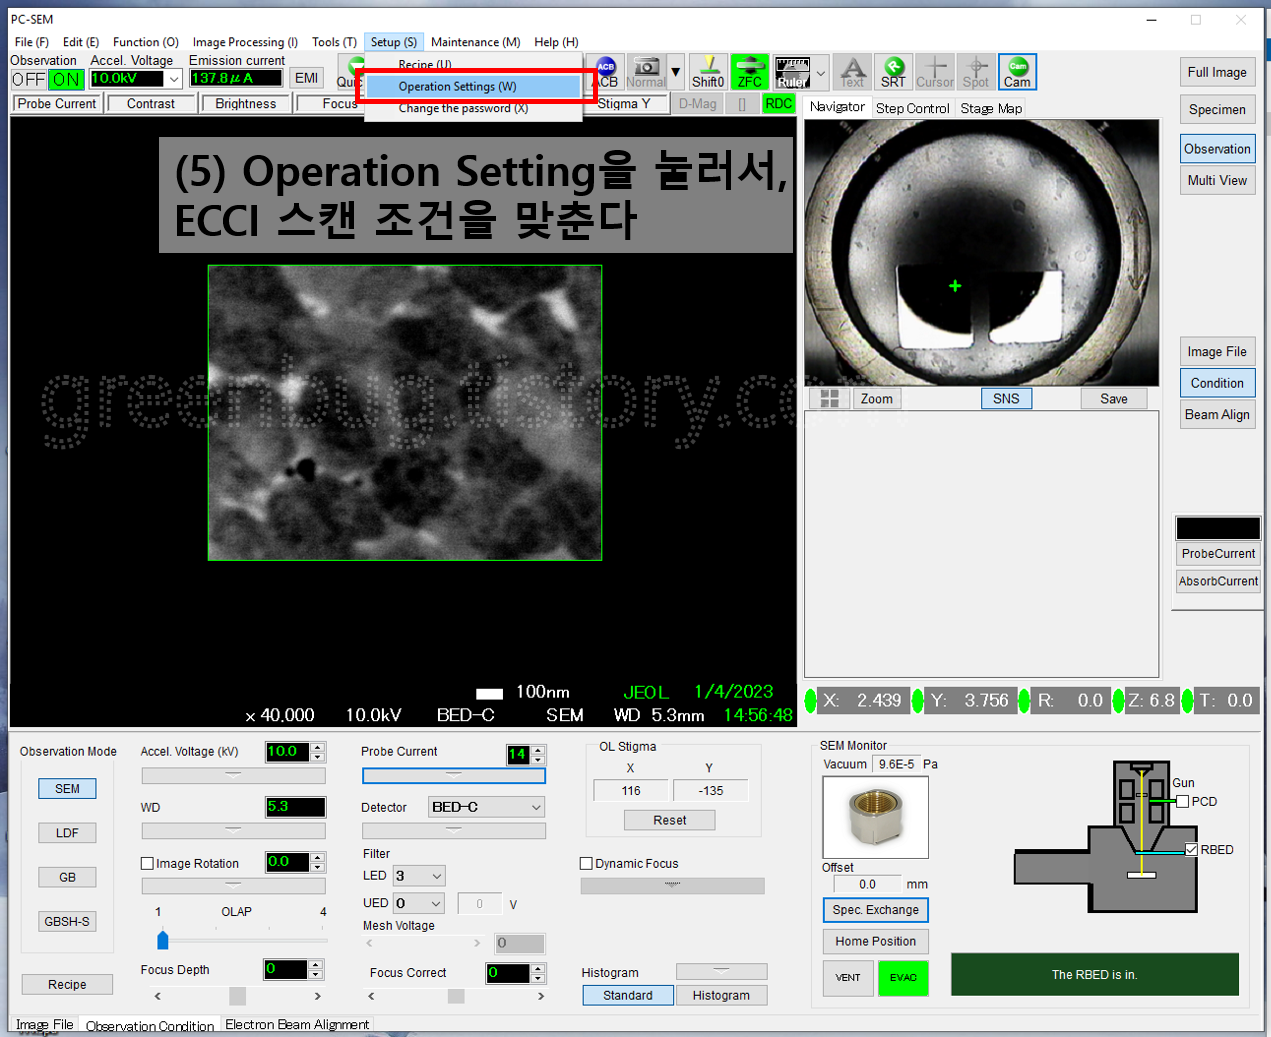
Task: Open the Image Processing (I) menu
Action: [x=245, y=42]
